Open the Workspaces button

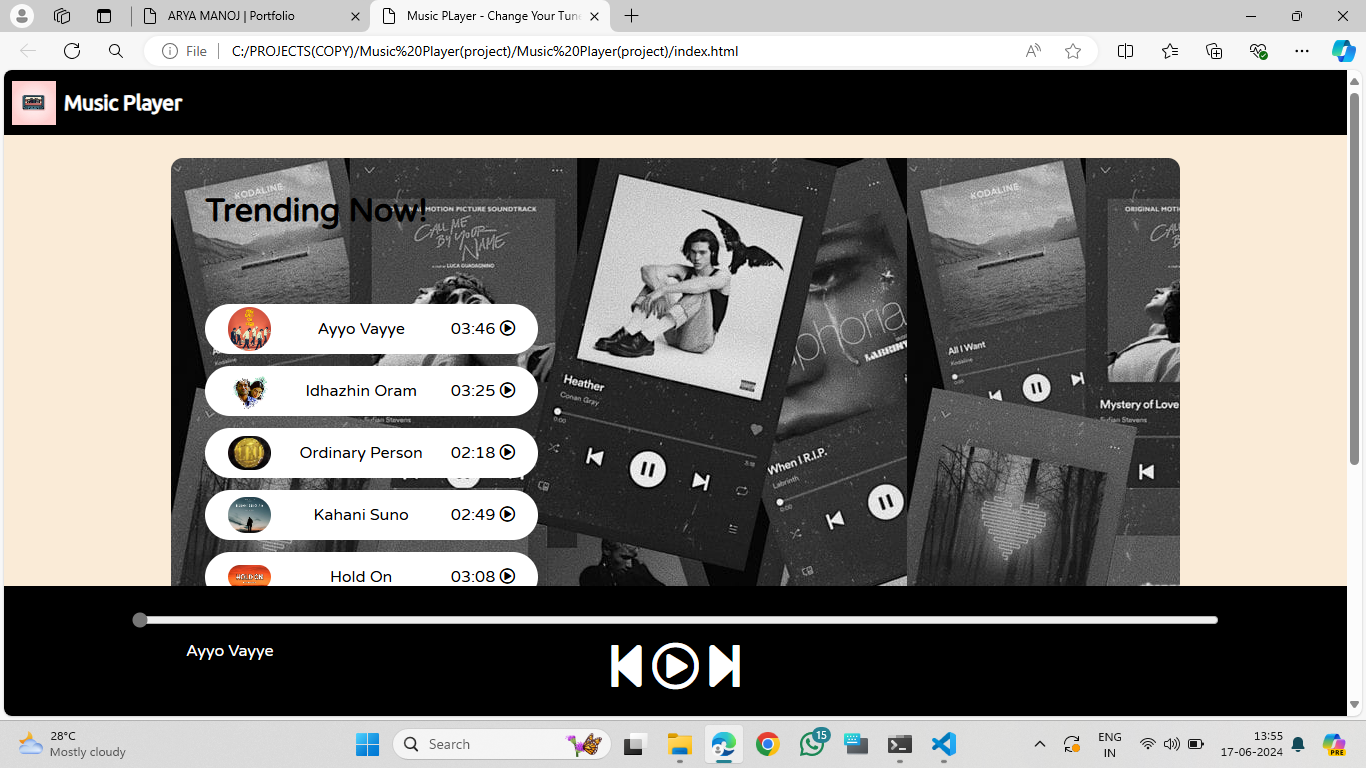point(62,16)
